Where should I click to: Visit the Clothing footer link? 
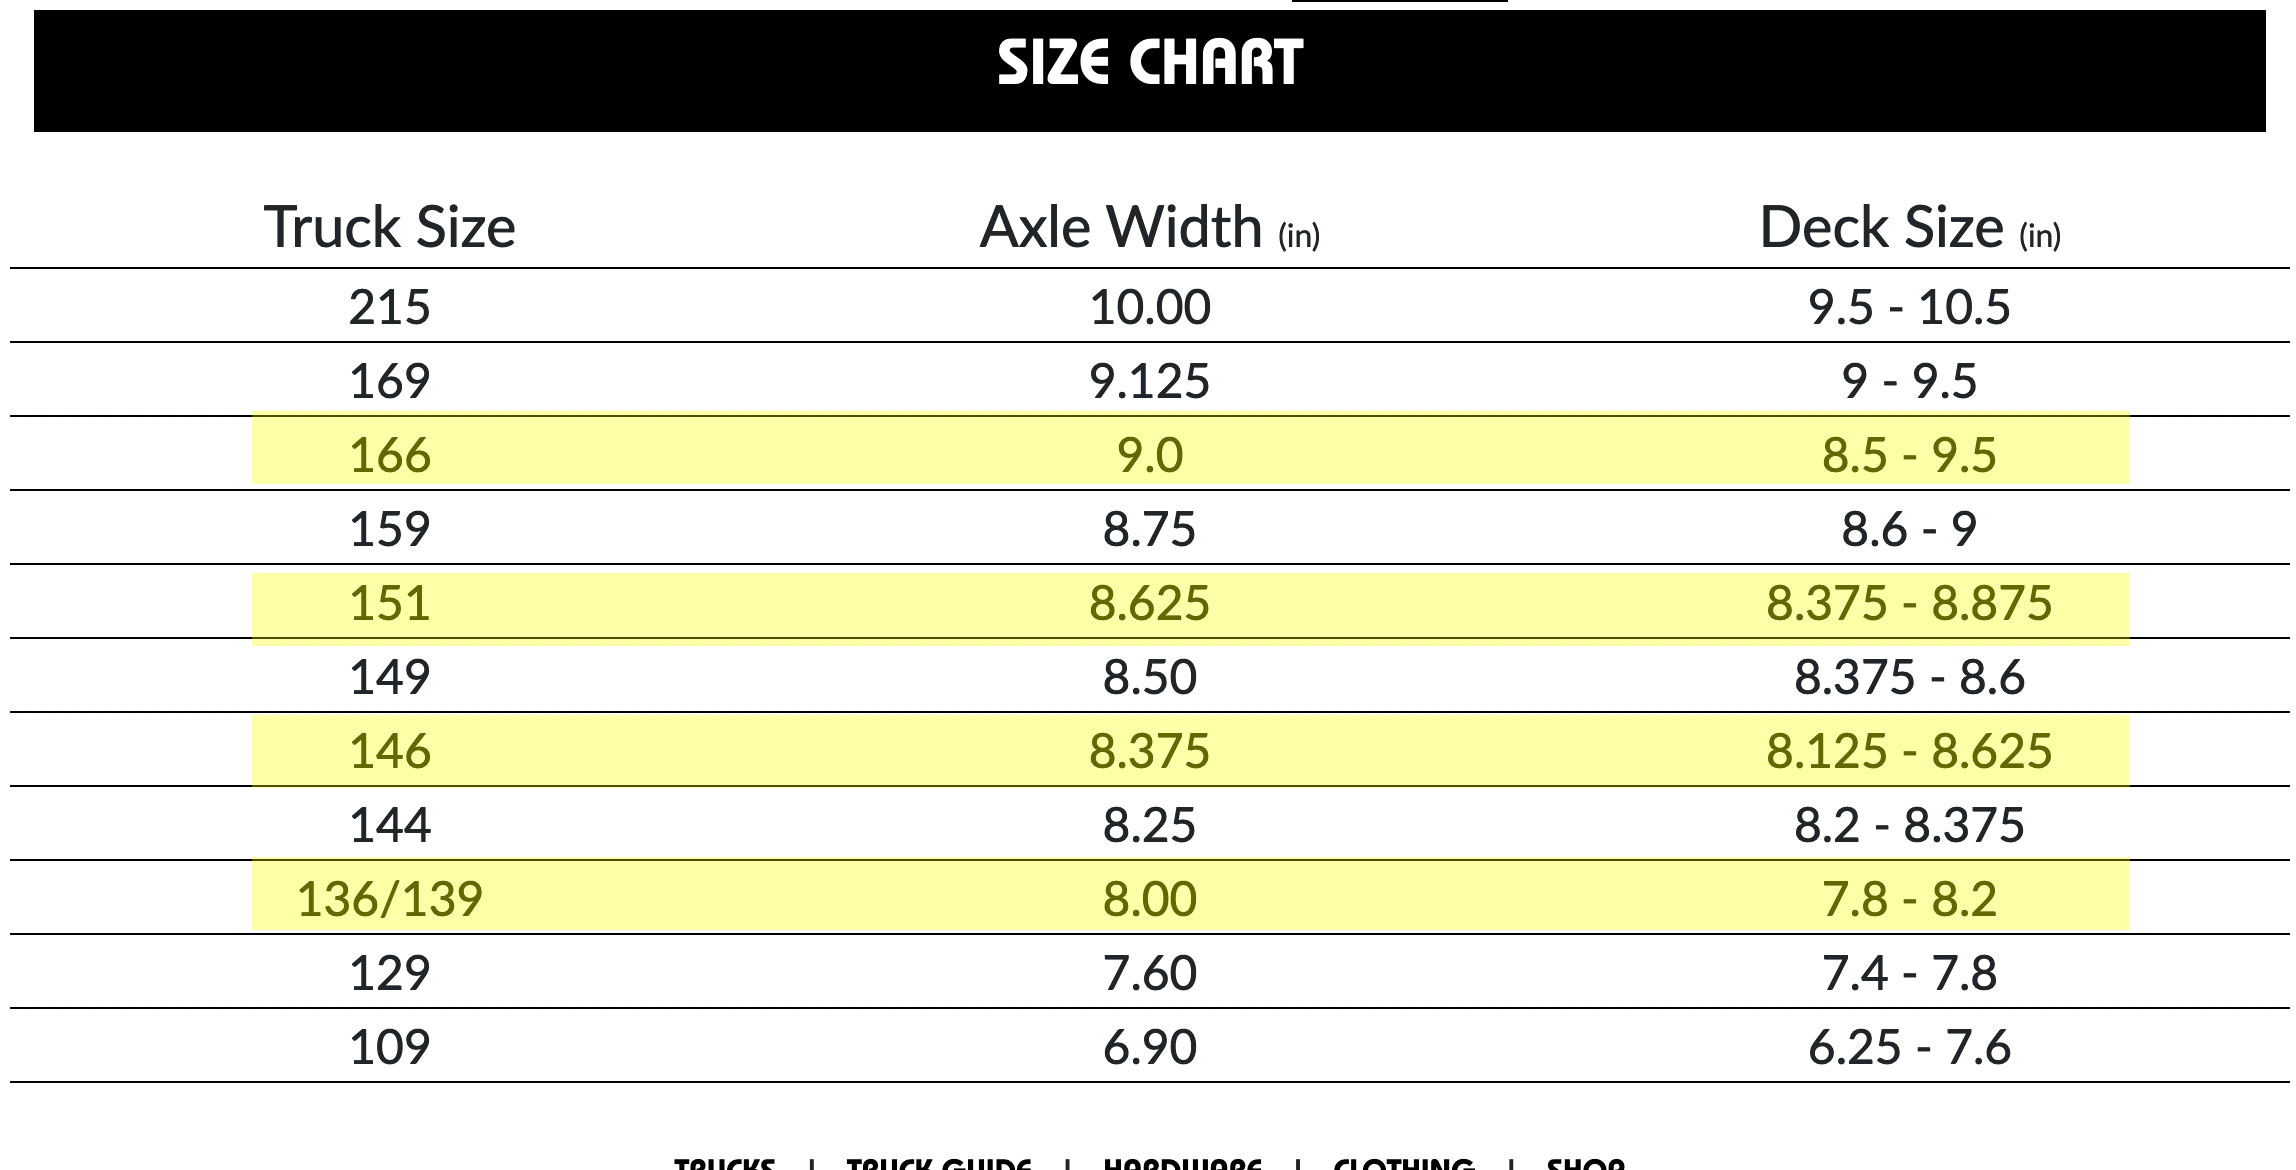click(1404, 1164)
